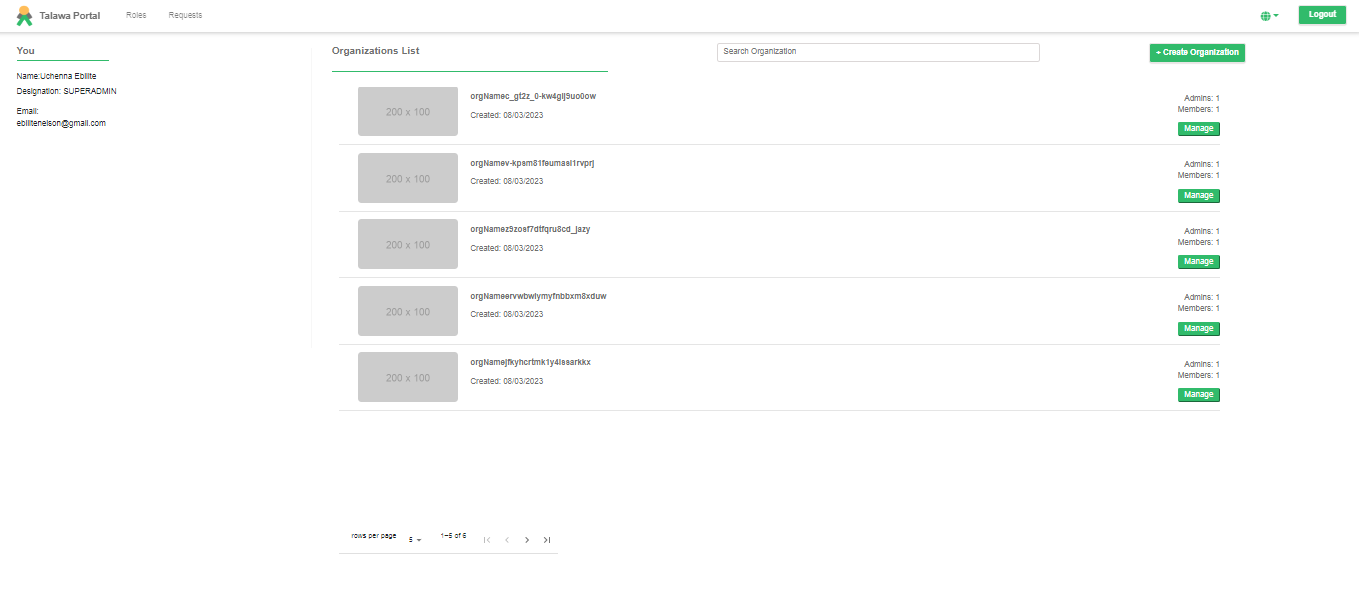The image size is (1359, 590).
Task: Click Members count for orgNamev-kpsm organization
Action: pos(1198,175)
